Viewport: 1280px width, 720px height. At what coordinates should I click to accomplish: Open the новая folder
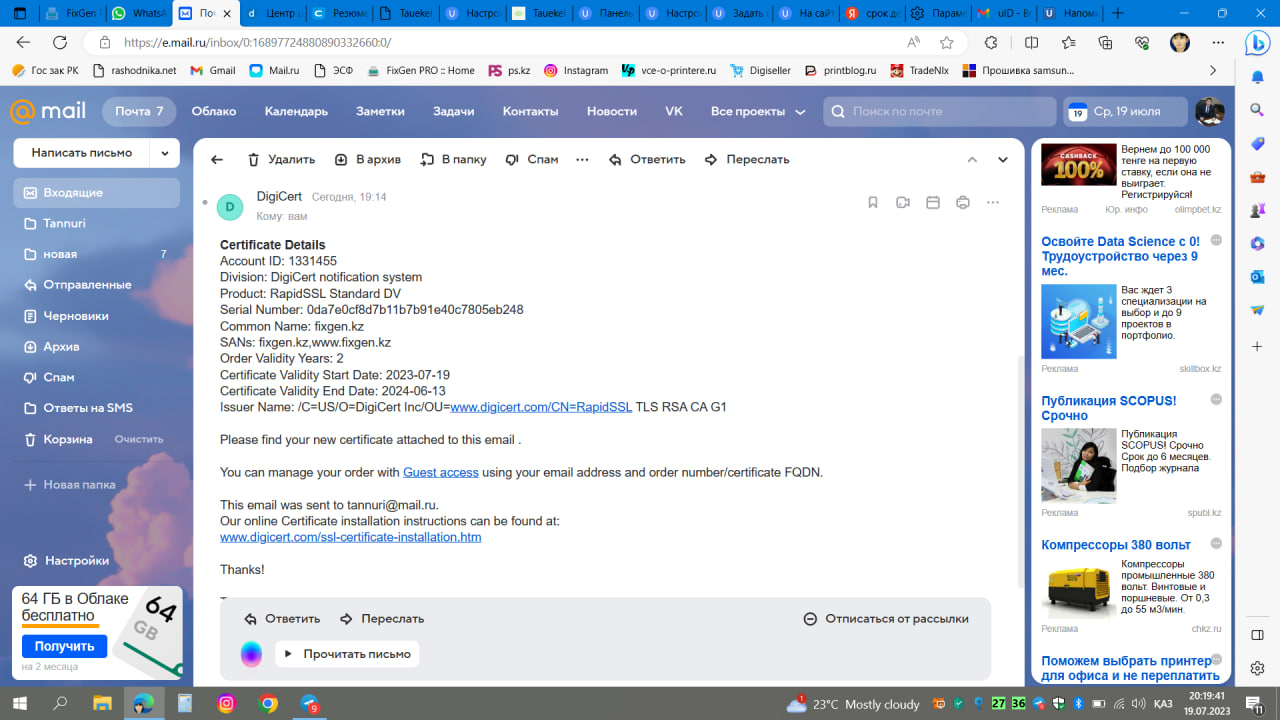pyautogui.click(x=97, y=254)
